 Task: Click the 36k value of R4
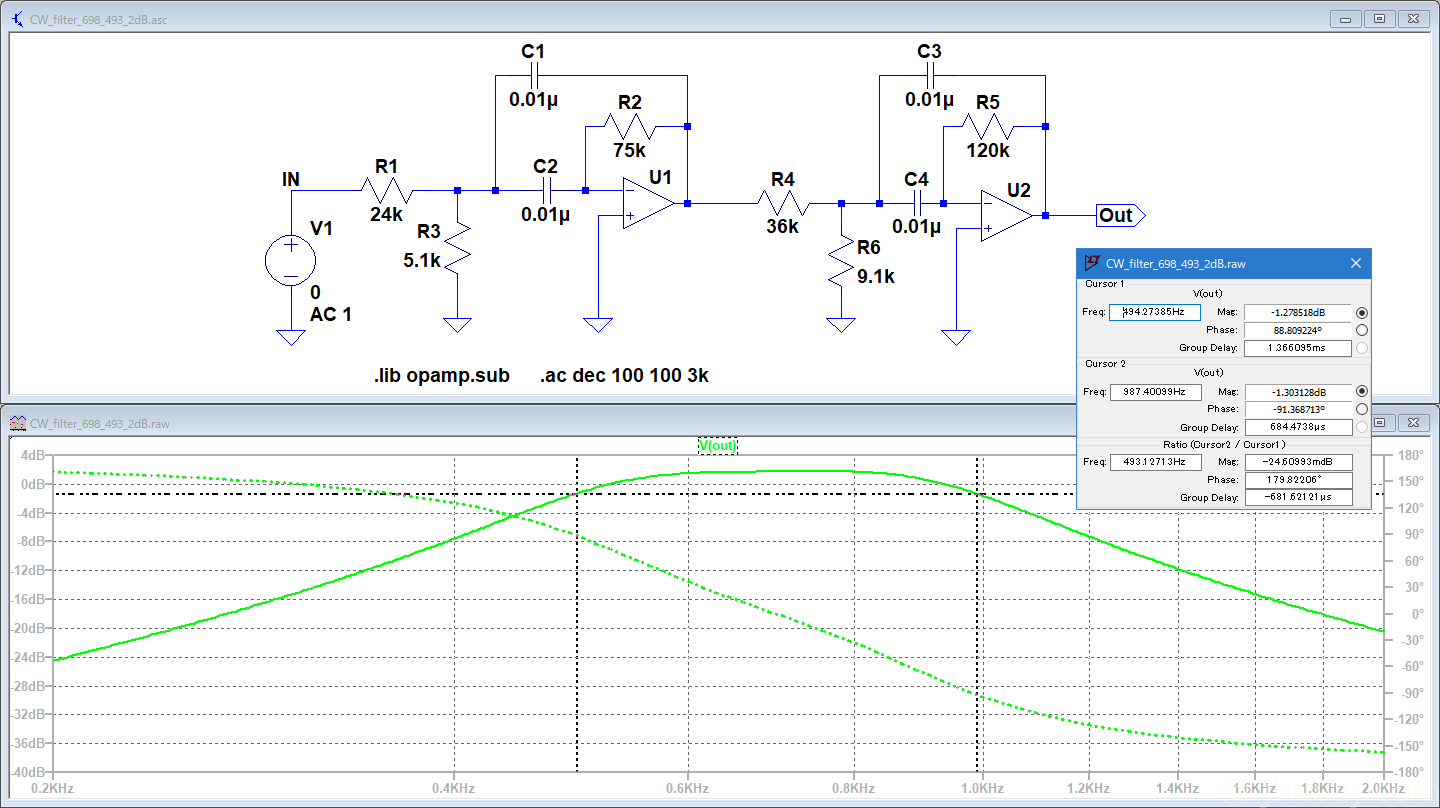click(x=783, y=227)
